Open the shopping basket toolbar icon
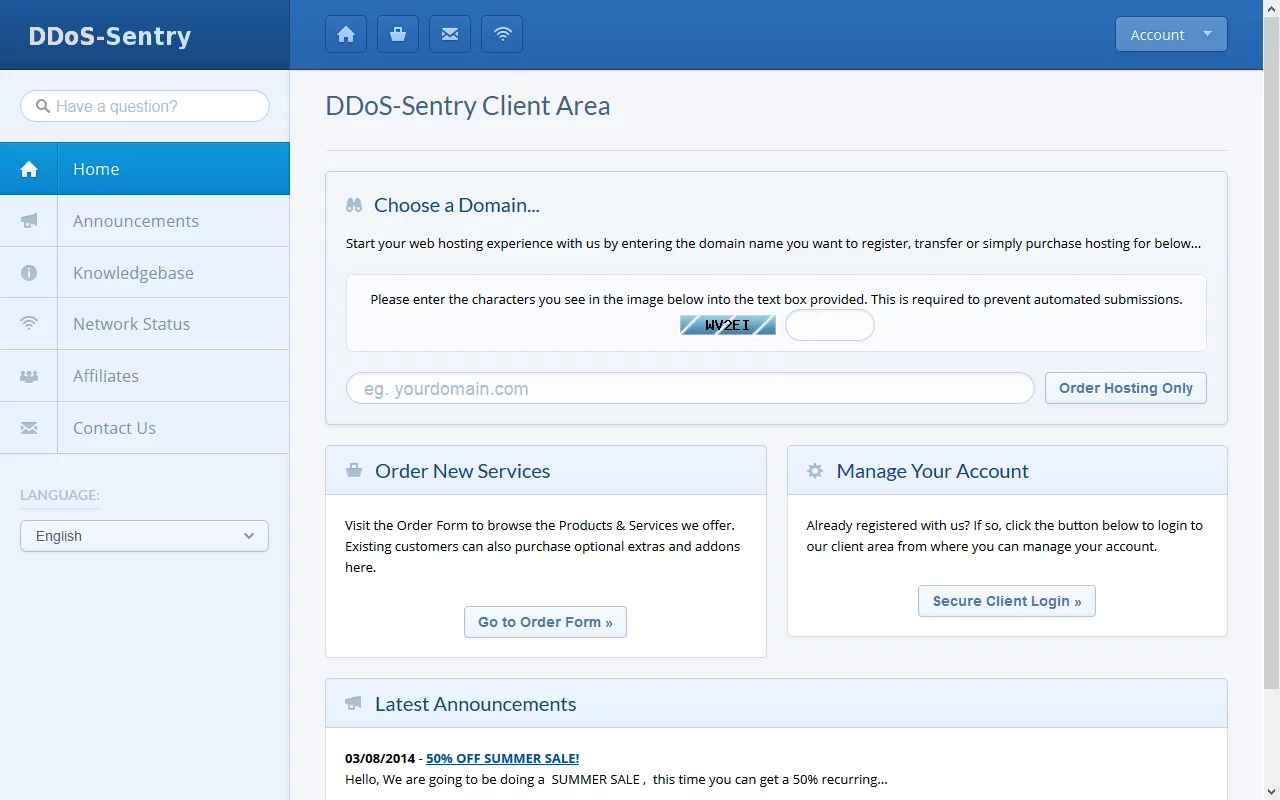This screenshot has width=1280, height=800. [x=398, y=34]
